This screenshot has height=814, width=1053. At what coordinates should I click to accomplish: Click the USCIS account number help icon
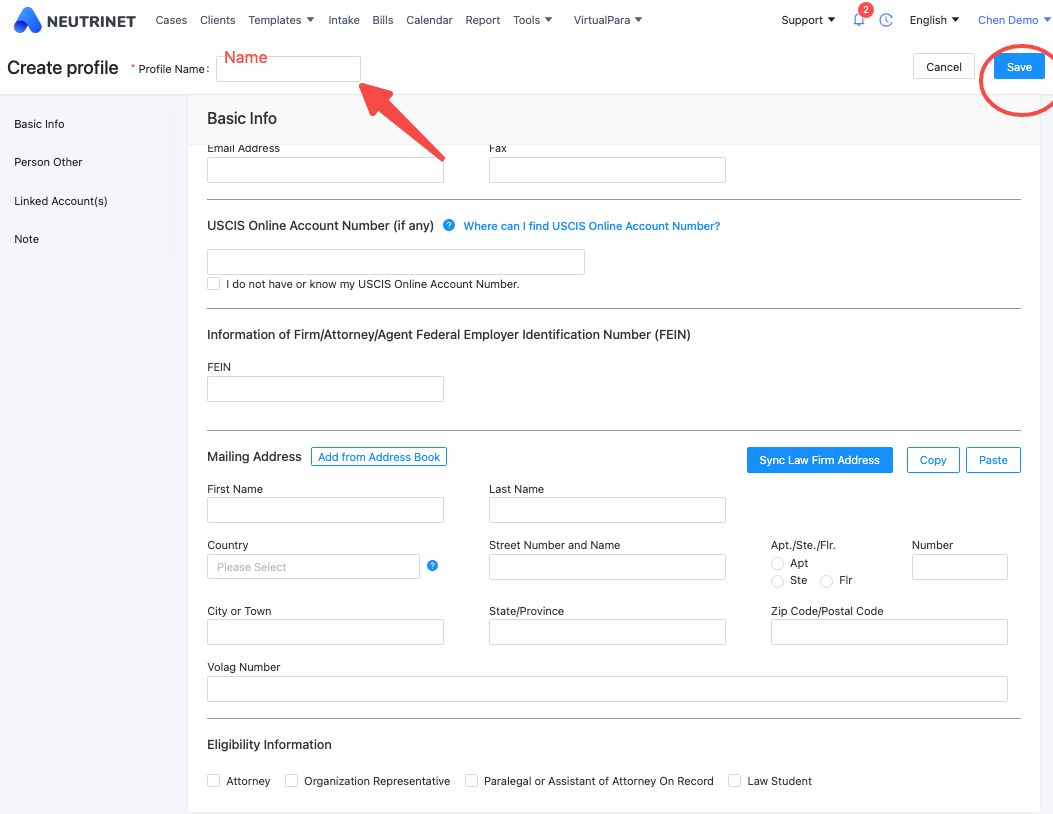(449, 225)
